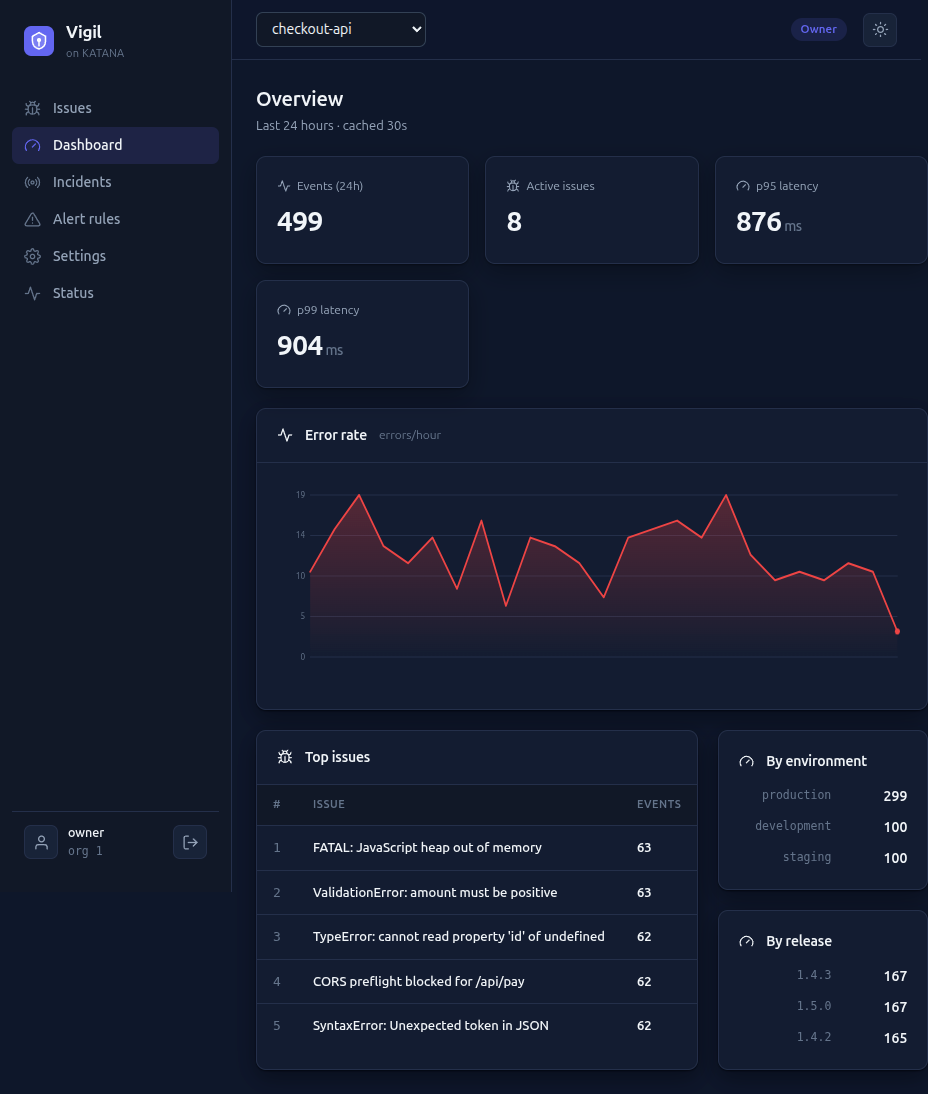Click the gauge icon in p95 latency card

pos(742,186)
